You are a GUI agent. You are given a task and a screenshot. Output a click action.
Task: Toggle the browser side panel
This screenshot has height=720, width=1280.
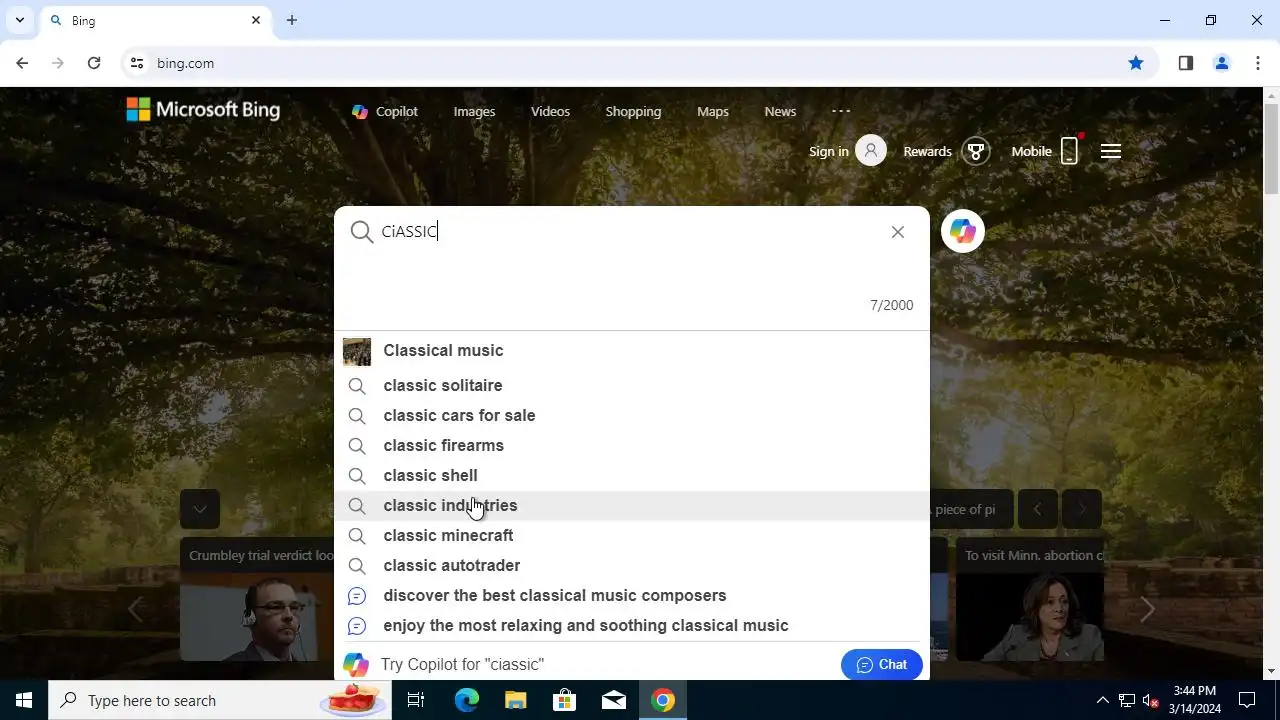[x=1186, y=63]
